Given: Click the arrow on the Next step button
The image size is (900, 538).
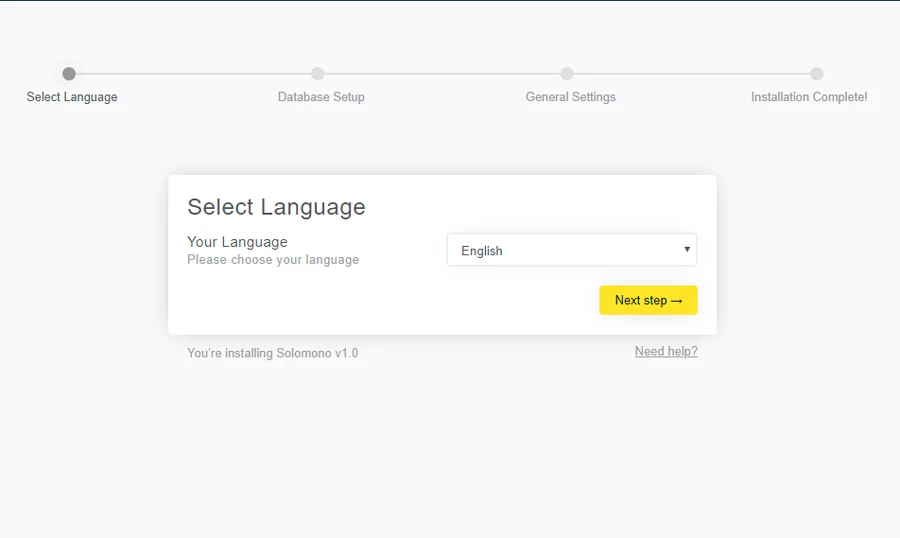Looking at the screenshot, I should tap(677, 301).
